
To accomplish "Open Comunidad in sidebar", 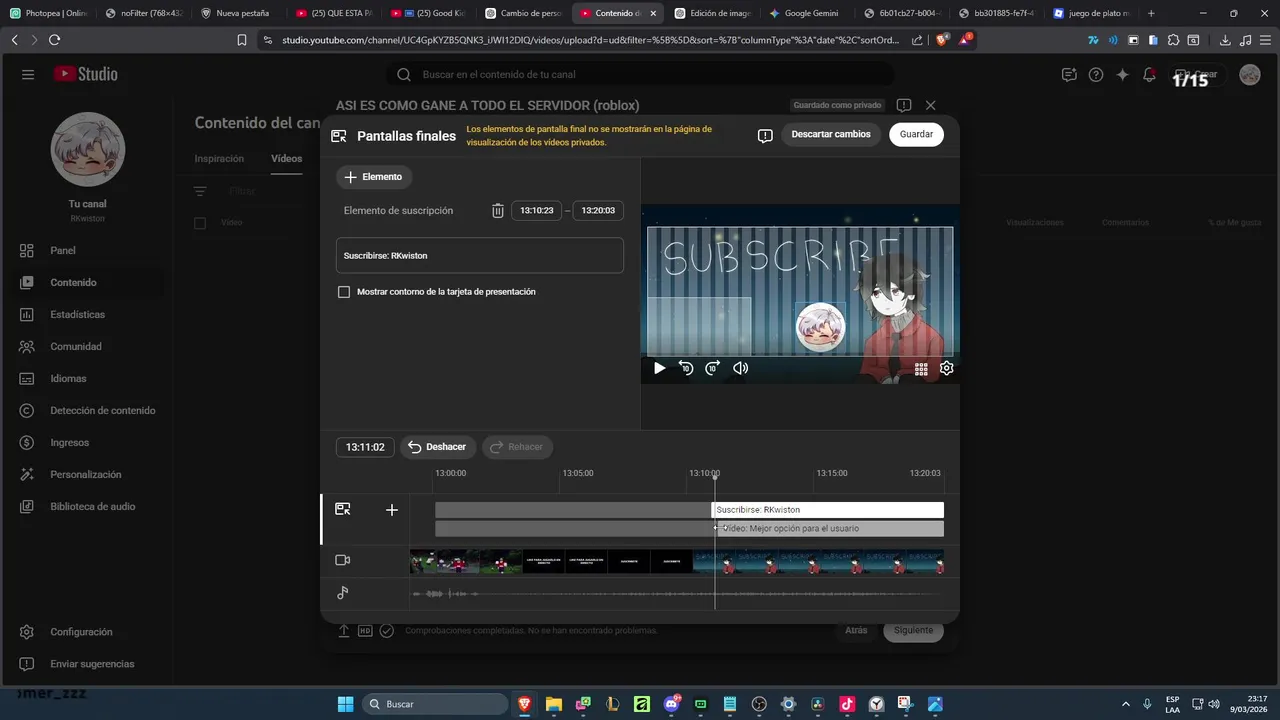I will 86,346.
